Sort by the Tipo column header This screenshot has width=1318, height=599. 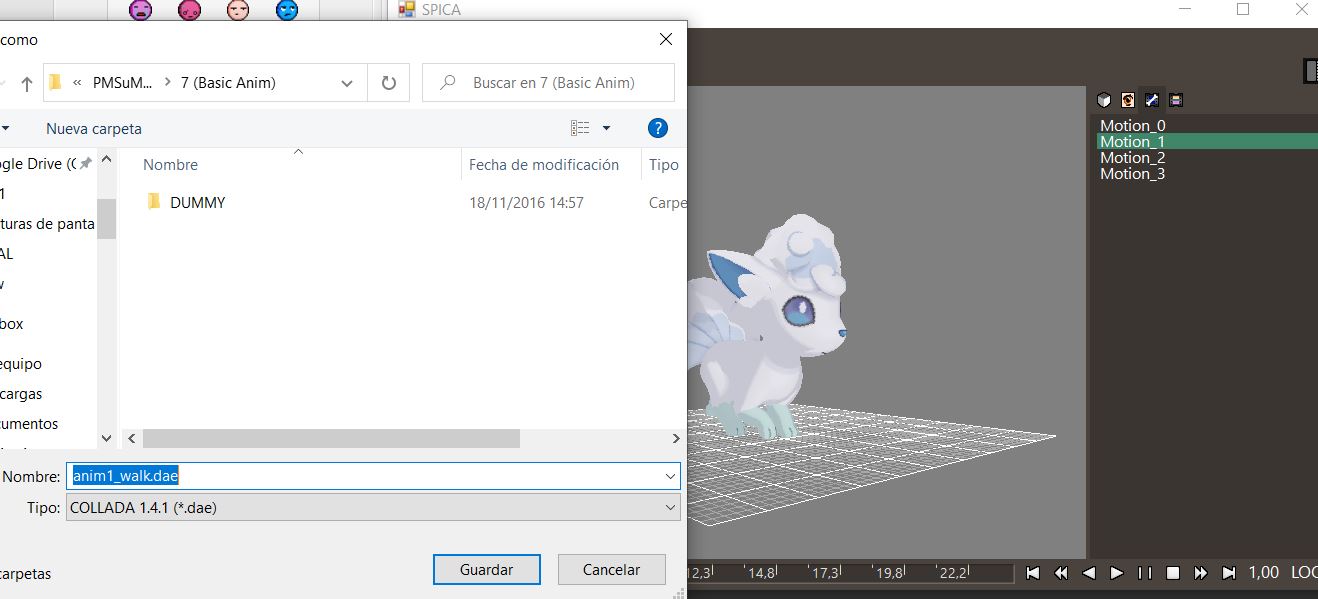[x=664, y=165]
